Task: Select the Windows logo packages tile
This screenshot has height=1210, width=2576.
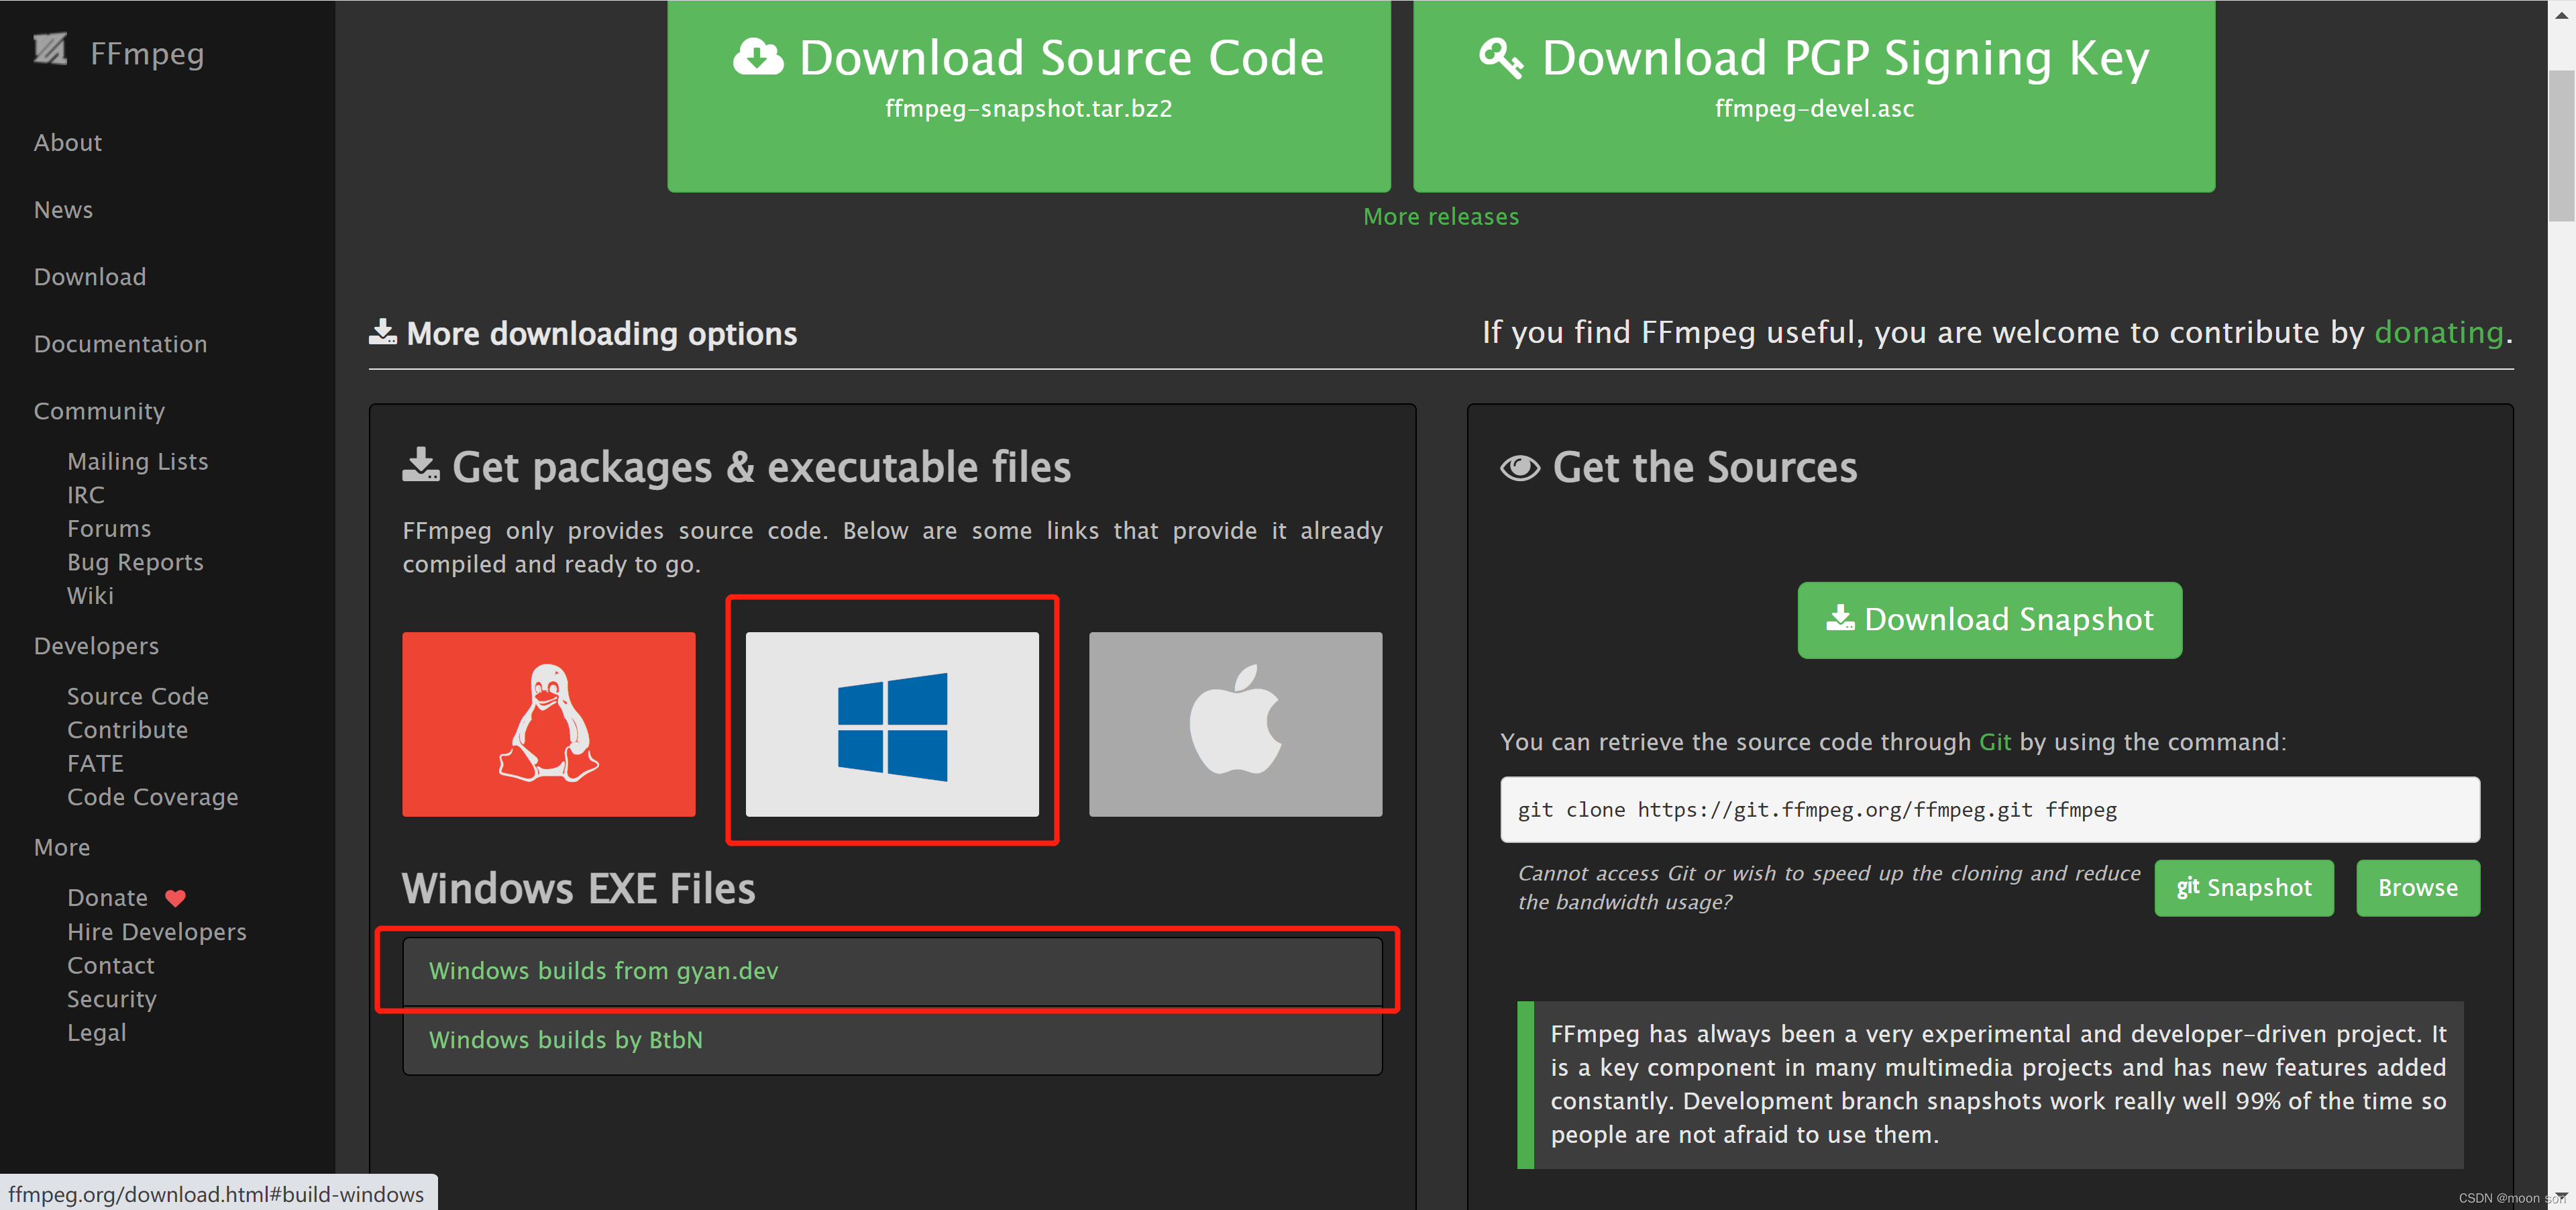Action: pos(892,723)
